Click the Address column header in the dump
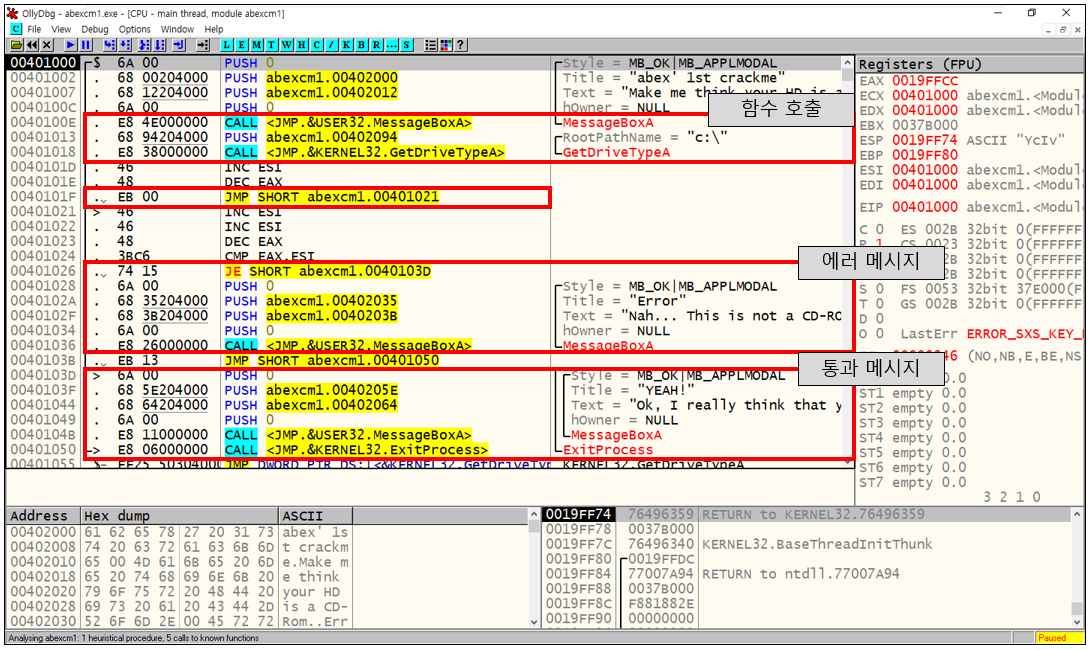The width and height of the screenshot is (1090, 650). coord(43,516)
